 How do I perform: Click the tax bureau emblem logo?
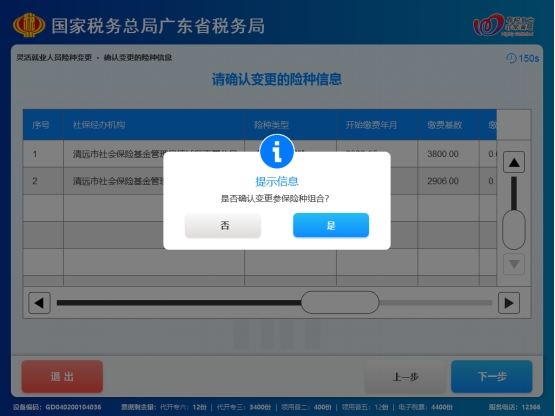[29, 25]
